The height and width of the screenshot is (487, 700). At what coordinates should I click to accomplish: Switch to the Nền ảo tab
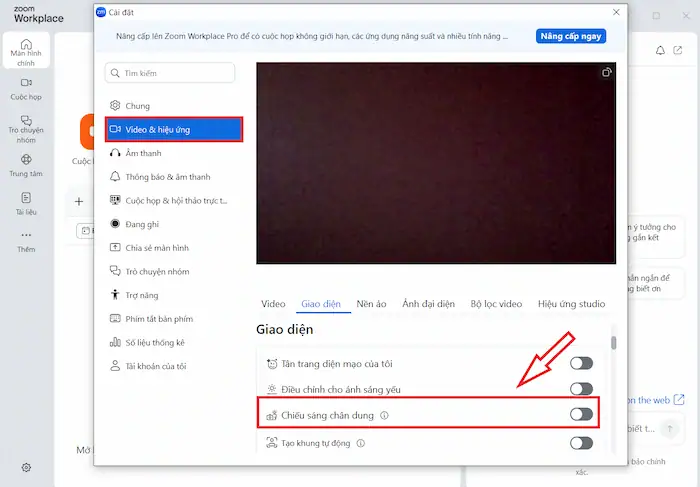tap(371, 303)
